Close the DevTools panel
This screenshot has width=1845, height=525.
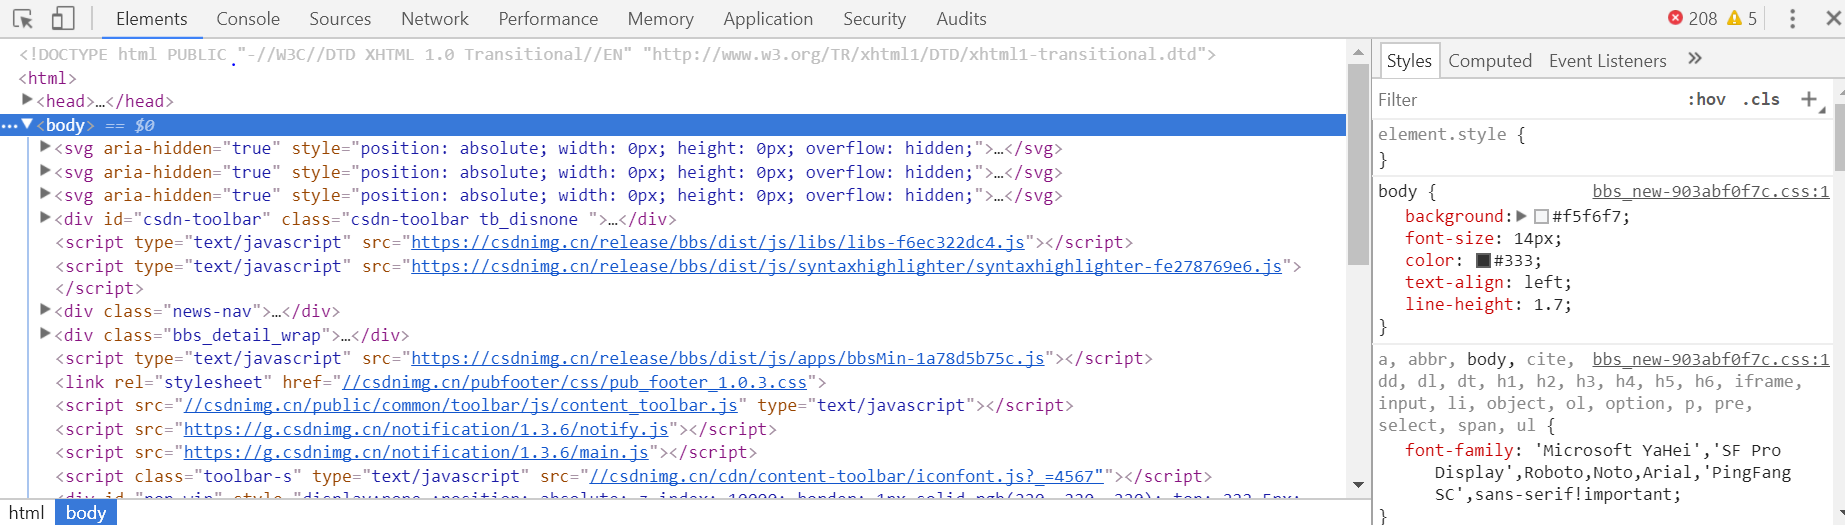point(1833,18)
